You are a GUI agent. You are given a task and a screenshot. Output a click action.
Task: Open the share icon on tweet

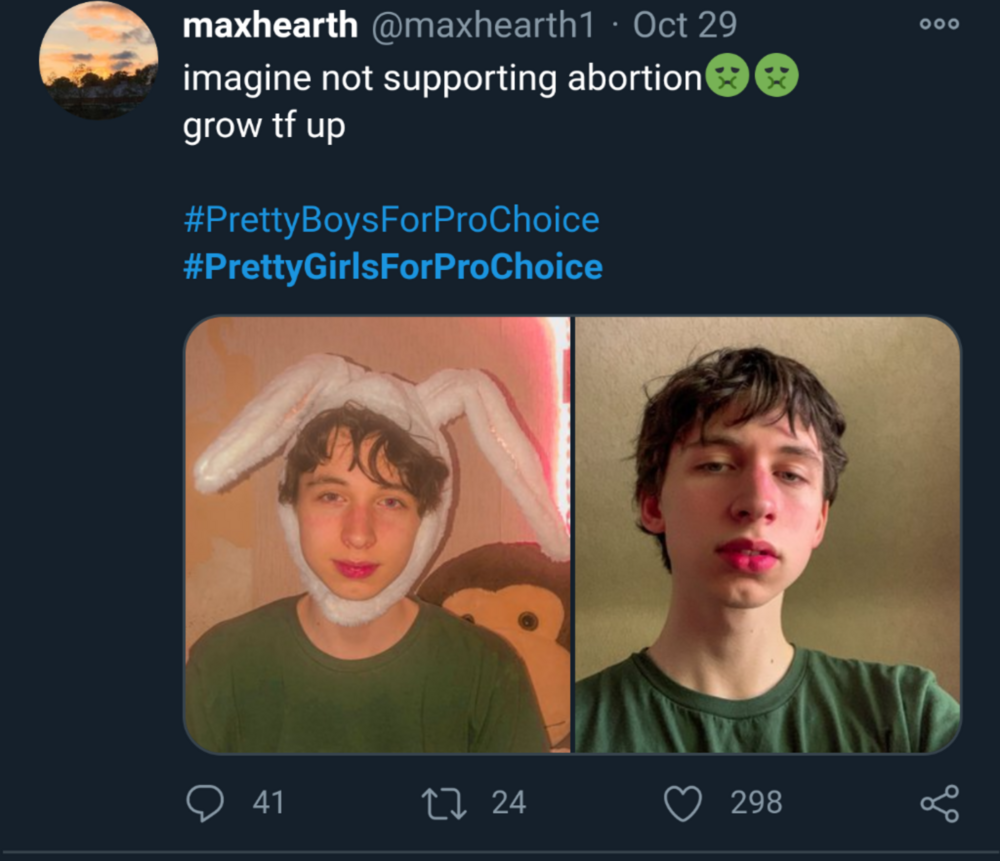pyautogui.click(x=939, y=804)
